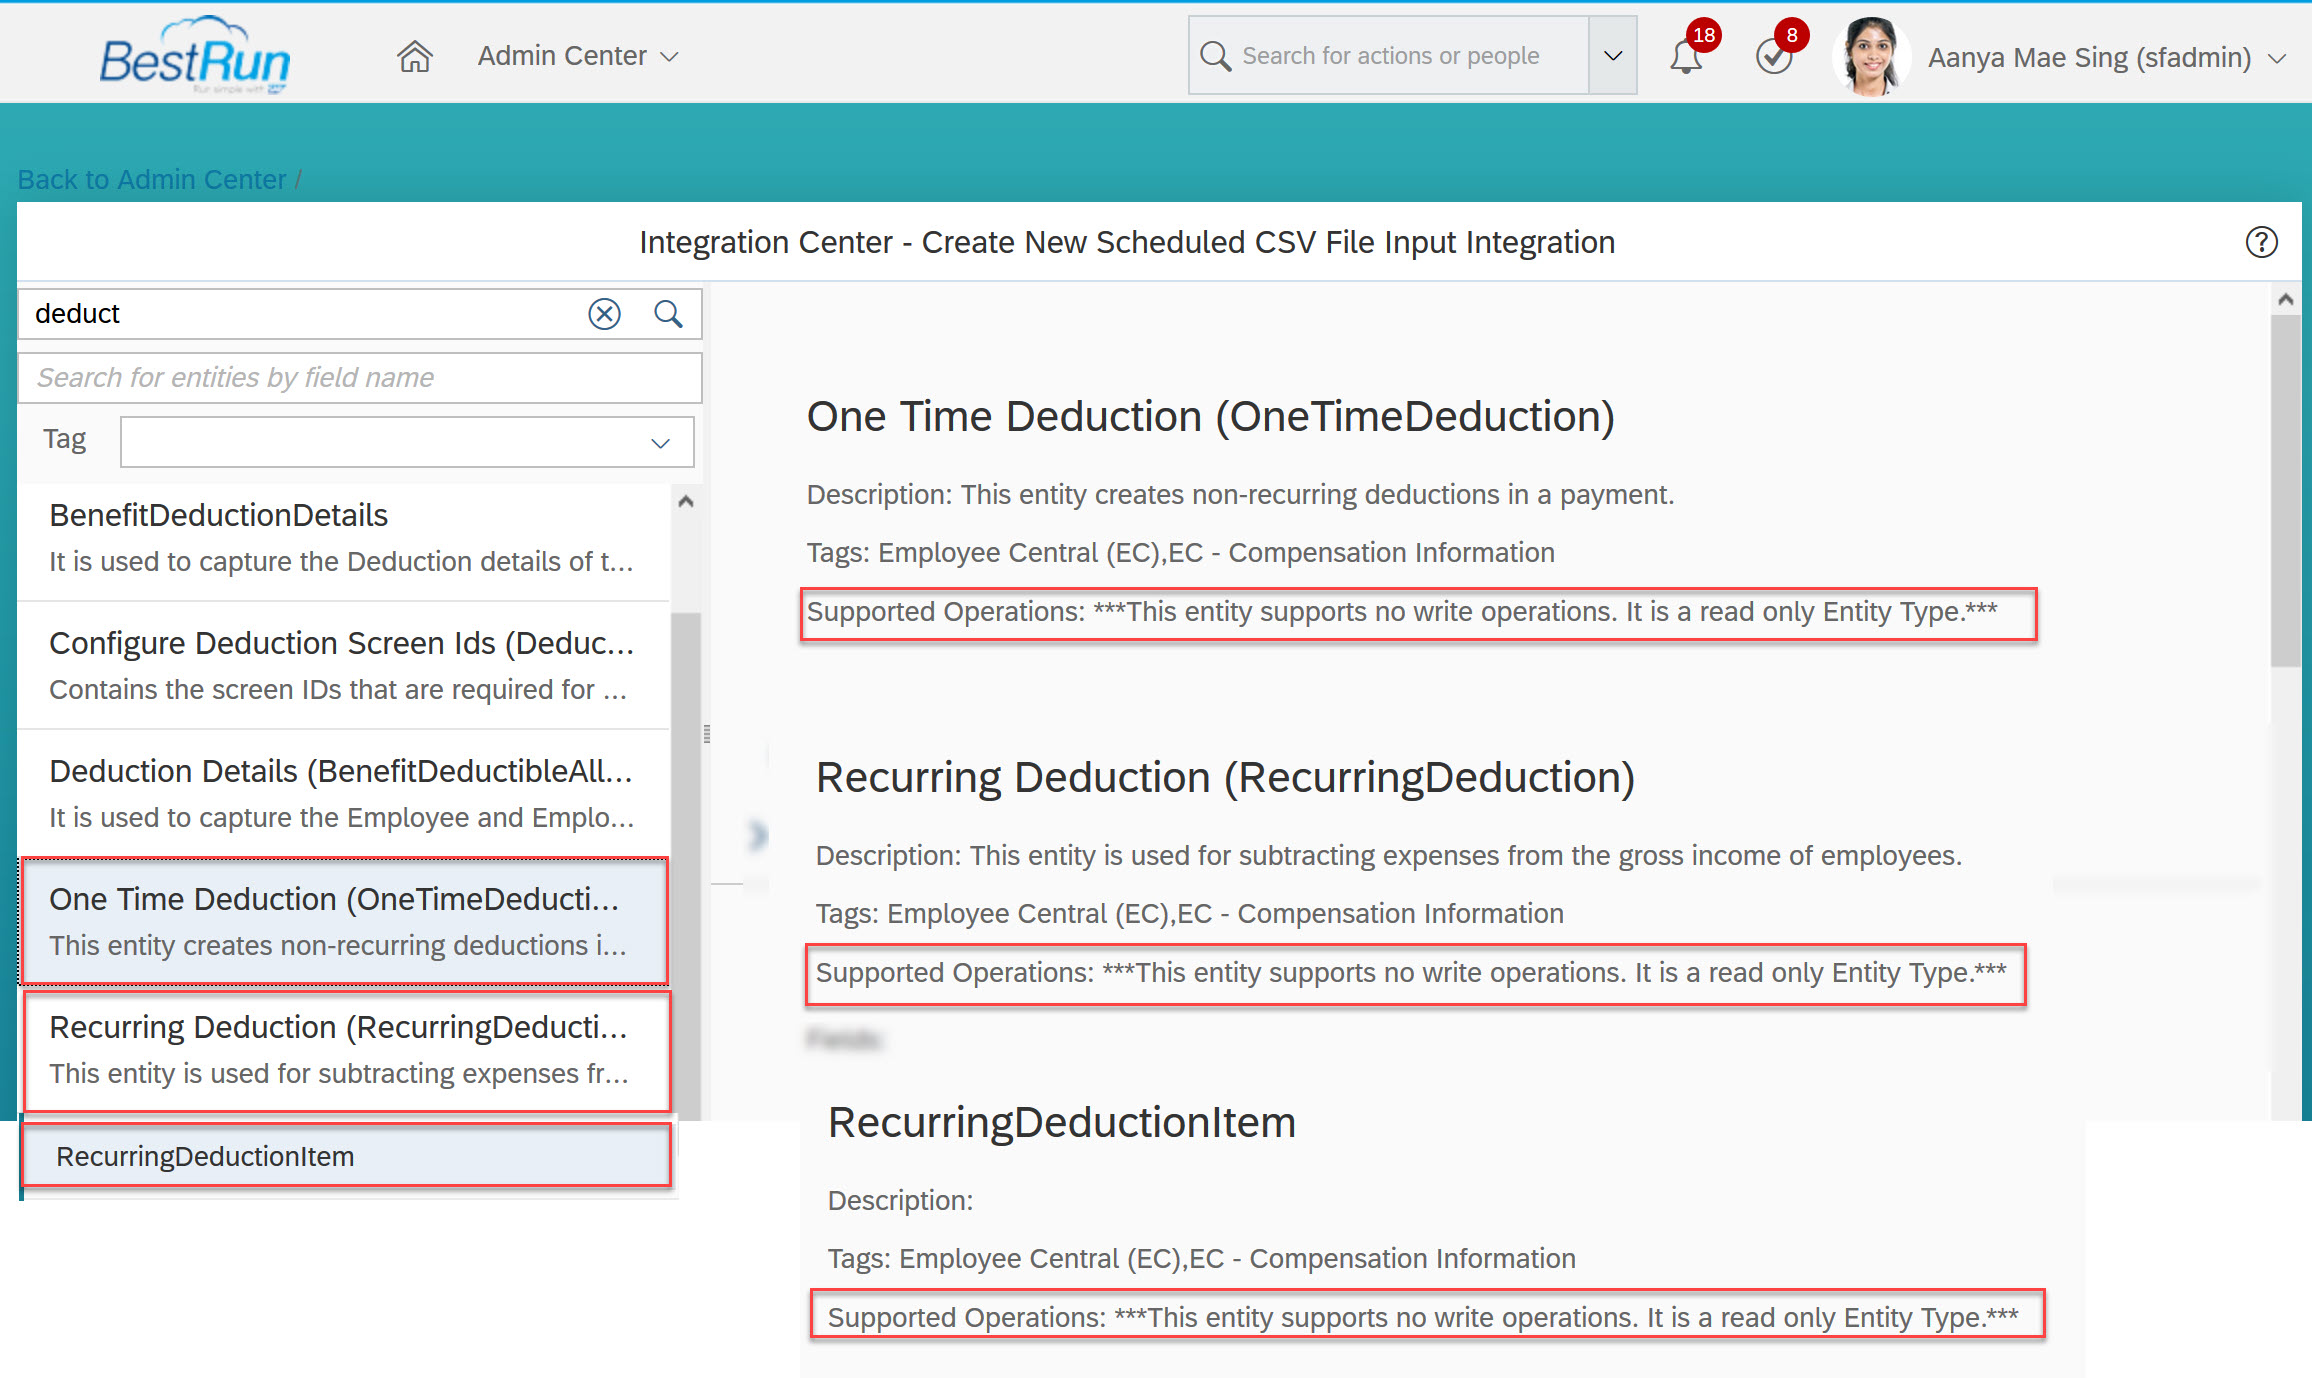Click the Integration Center page title
The image size is (2312, 1378).
pyautogui.click(x=1127, y=242)
